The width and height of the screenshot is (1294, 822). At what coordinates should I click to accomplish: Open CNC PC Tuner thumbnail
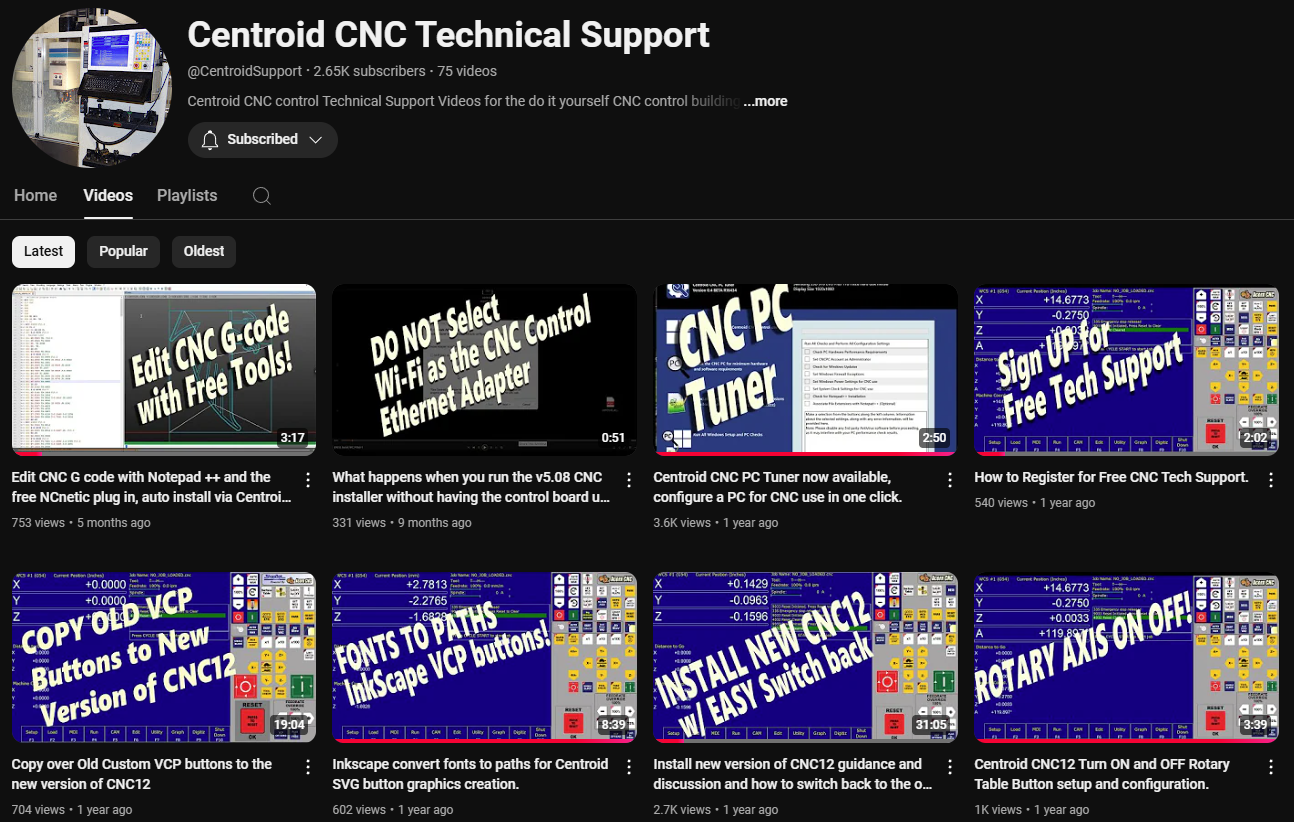(x=805, y=369)
